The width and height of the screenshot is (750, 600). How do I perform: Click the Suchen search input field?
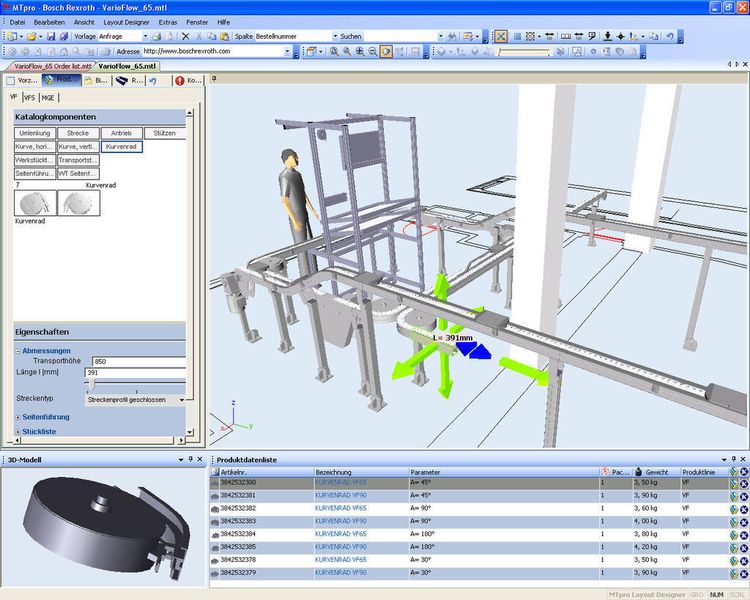tap(400, 36)
